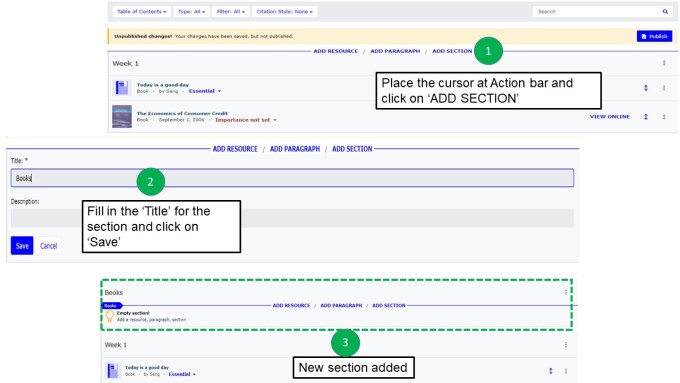680x383 pixels.
Task: Click the 'Week 1' heading in step 3 panel
Action: click(x=115, y=345)
